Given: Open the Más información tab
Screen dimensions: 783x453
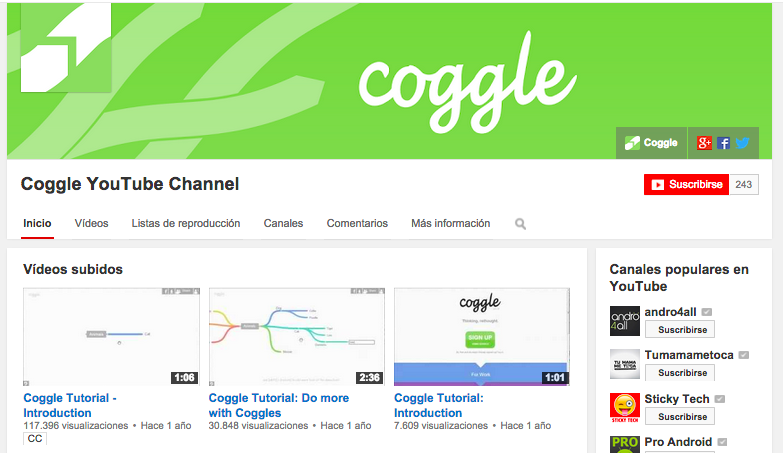Looking at the screenshot, I should [x=450, y=223].
